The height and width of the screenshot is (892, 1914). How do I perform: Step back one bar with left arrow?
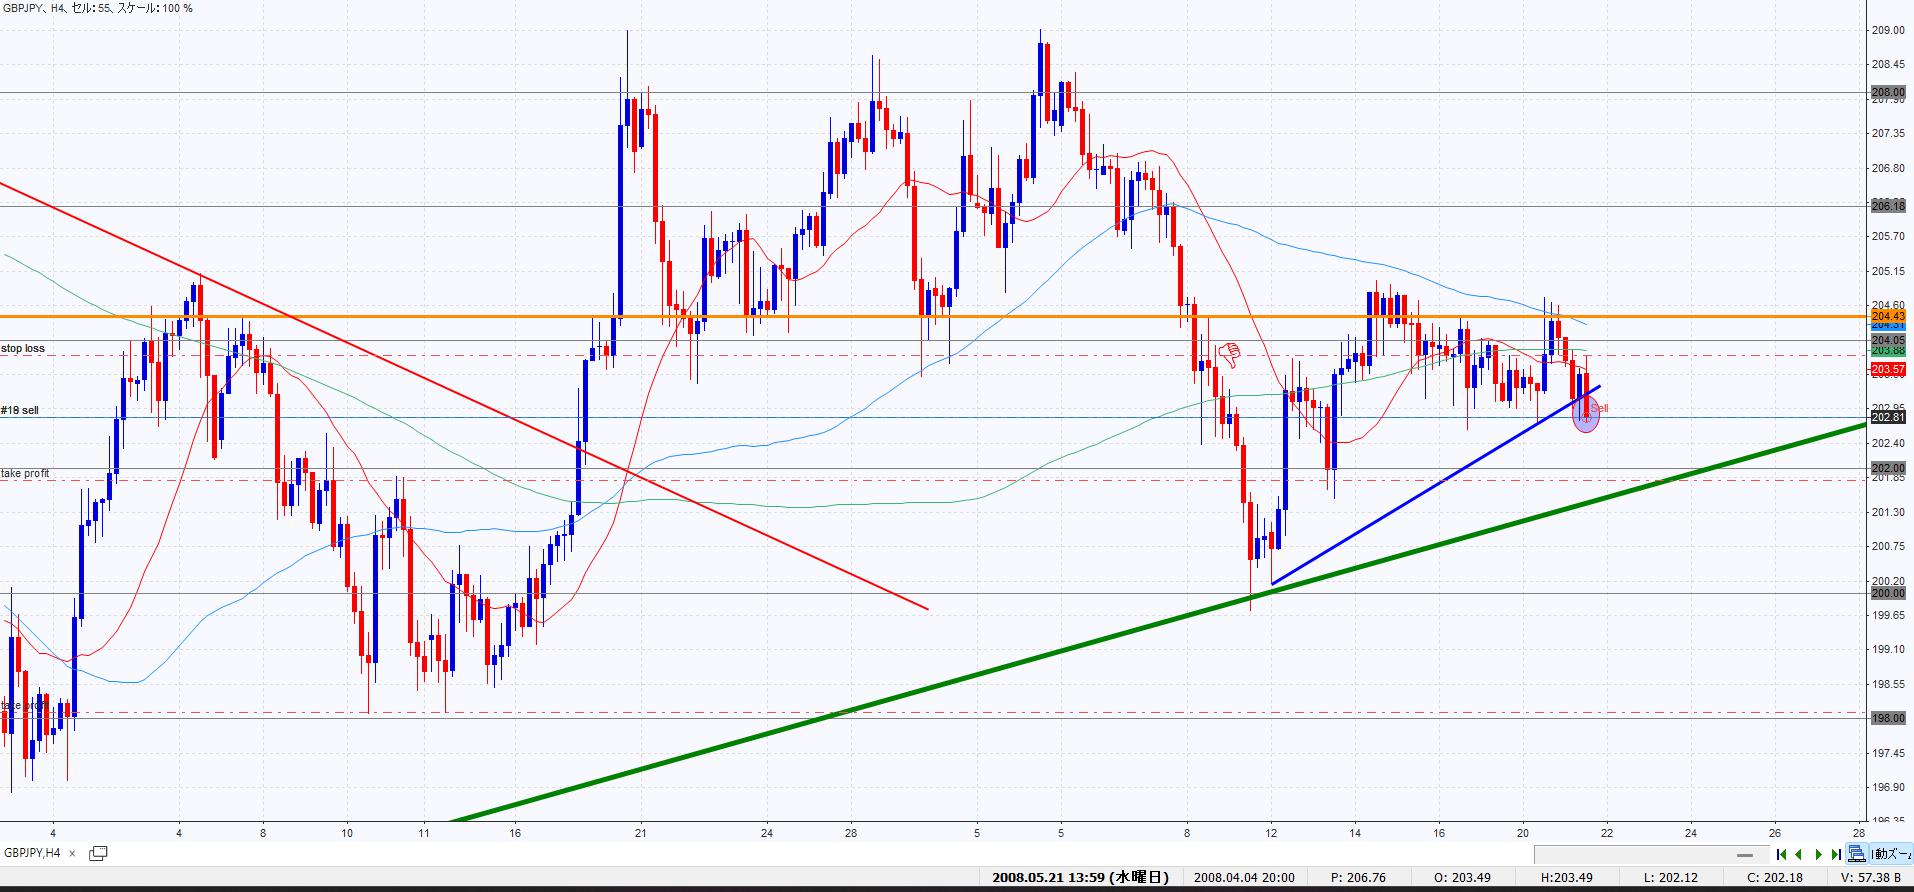pyautogui.click(x=1799, y=854)
